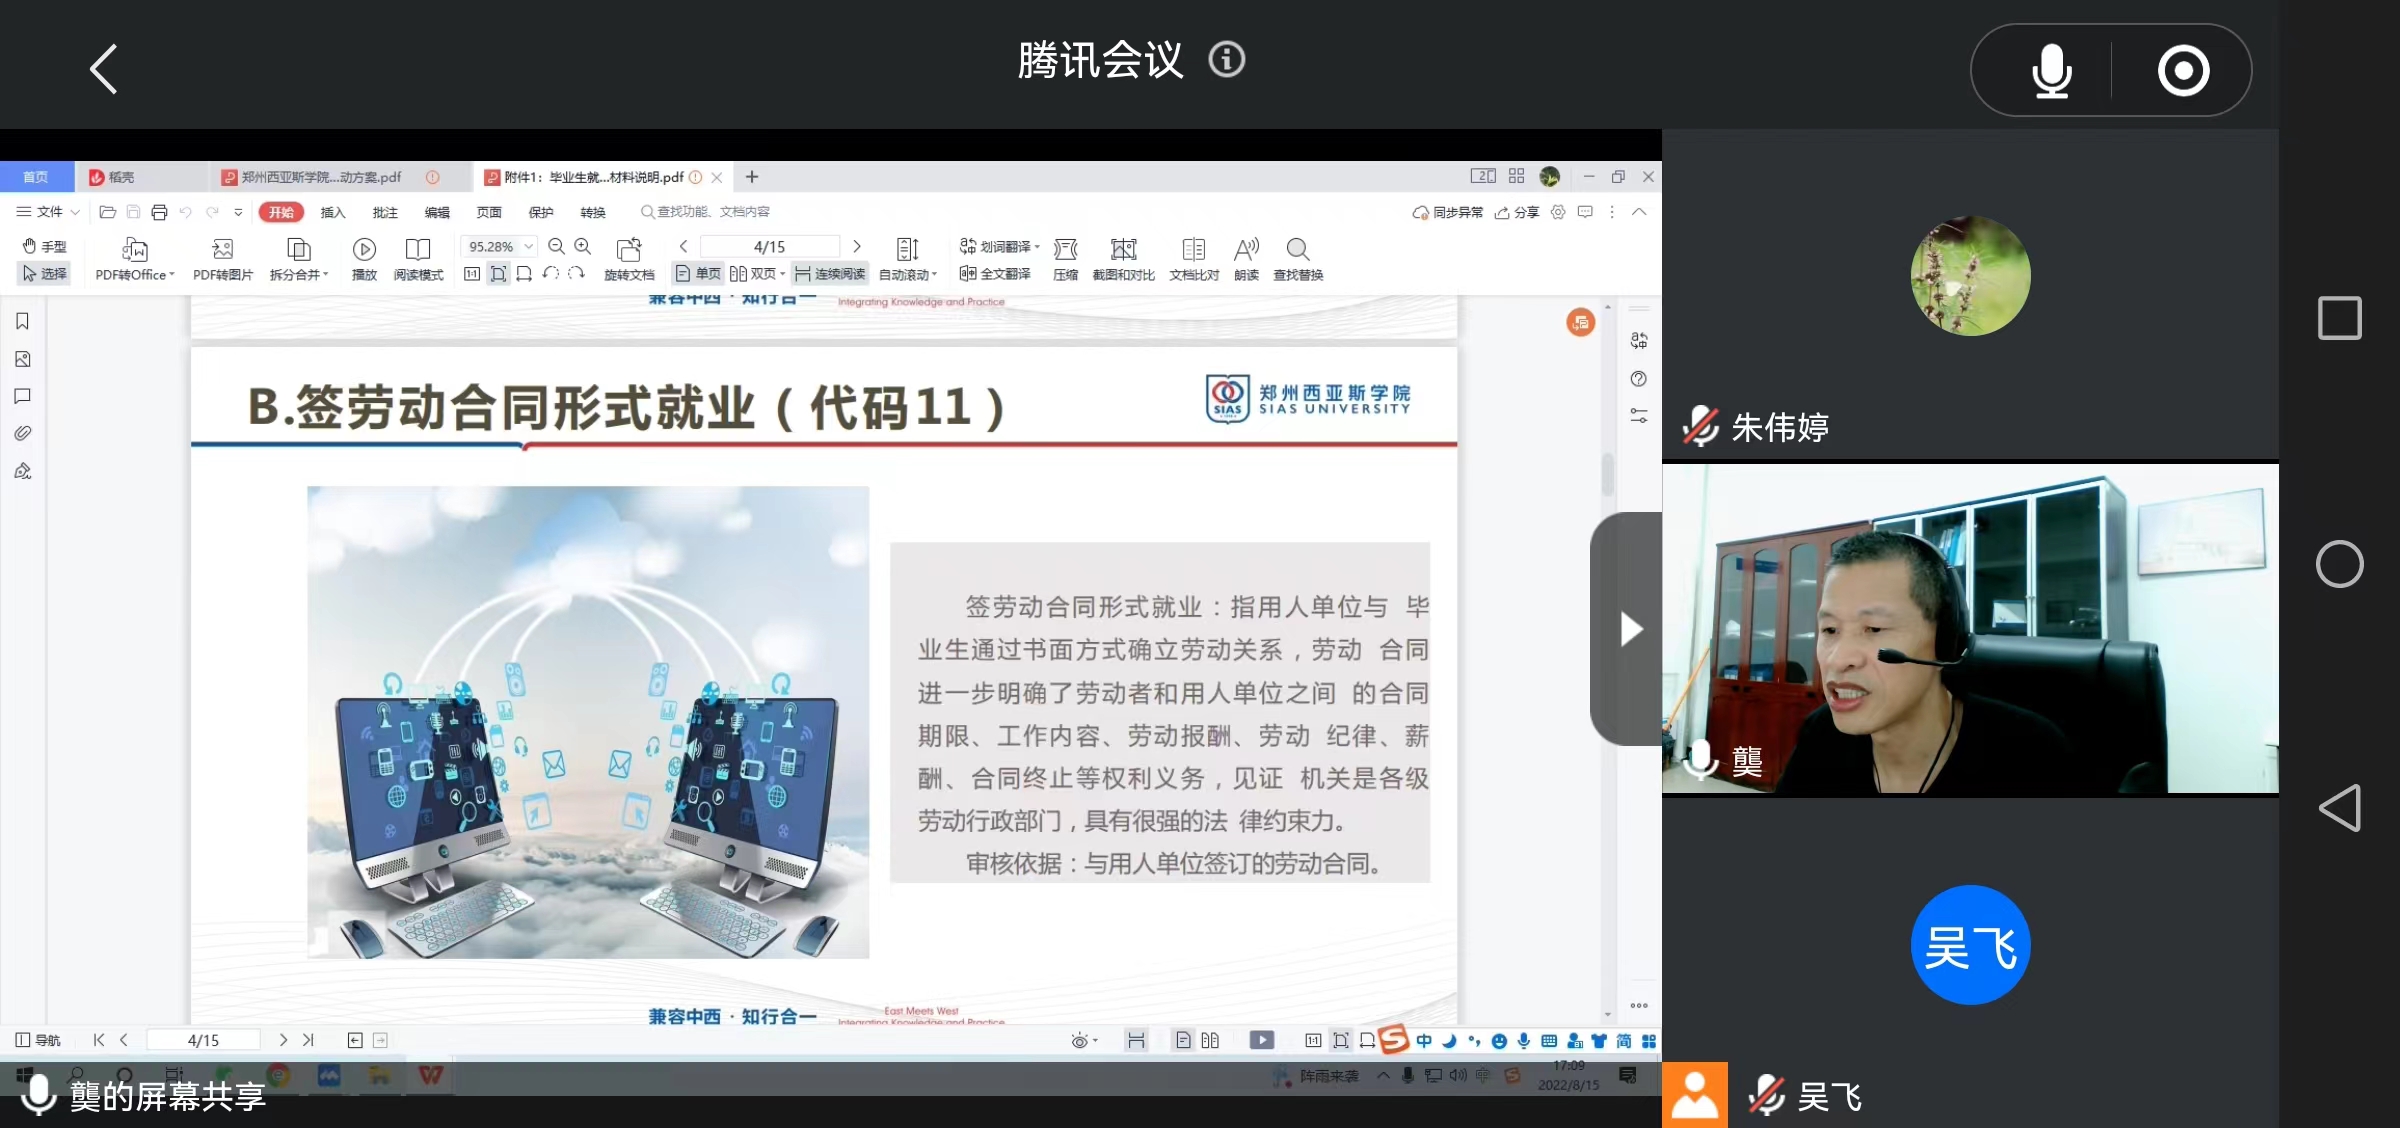Select the 选择 selection tool
Image resolution: width=2400 pixels, height=1128 pixels.
(45, 273)
